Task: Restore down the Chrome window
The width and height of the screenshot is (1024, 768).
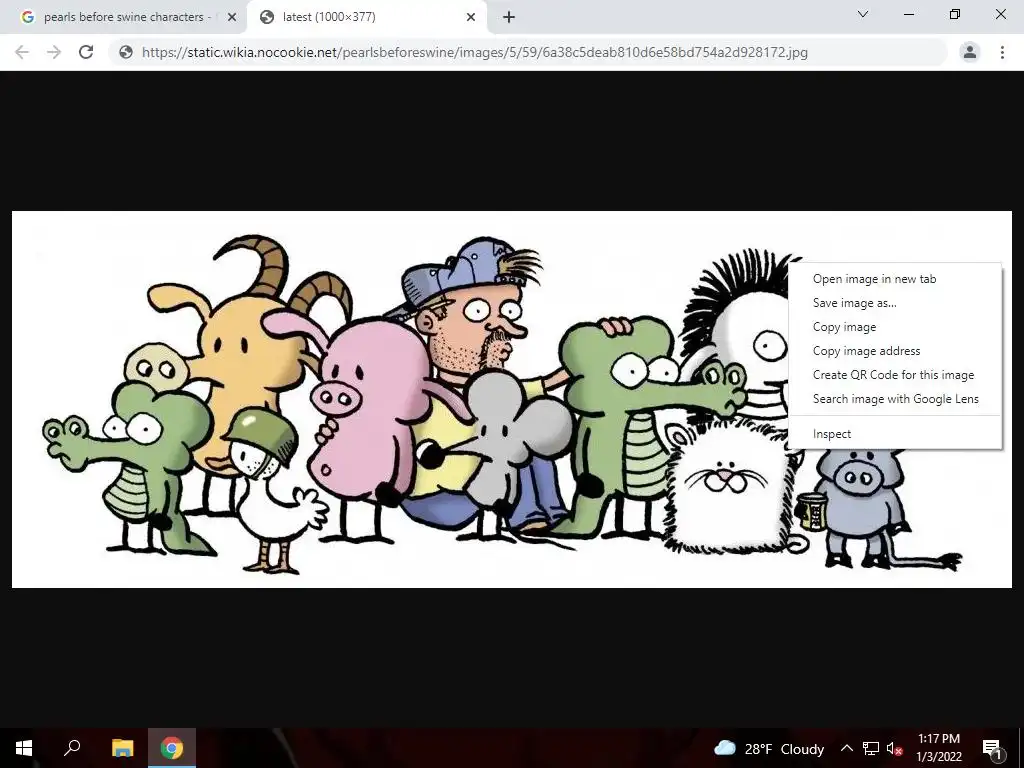Action: [x=955, y=14]
